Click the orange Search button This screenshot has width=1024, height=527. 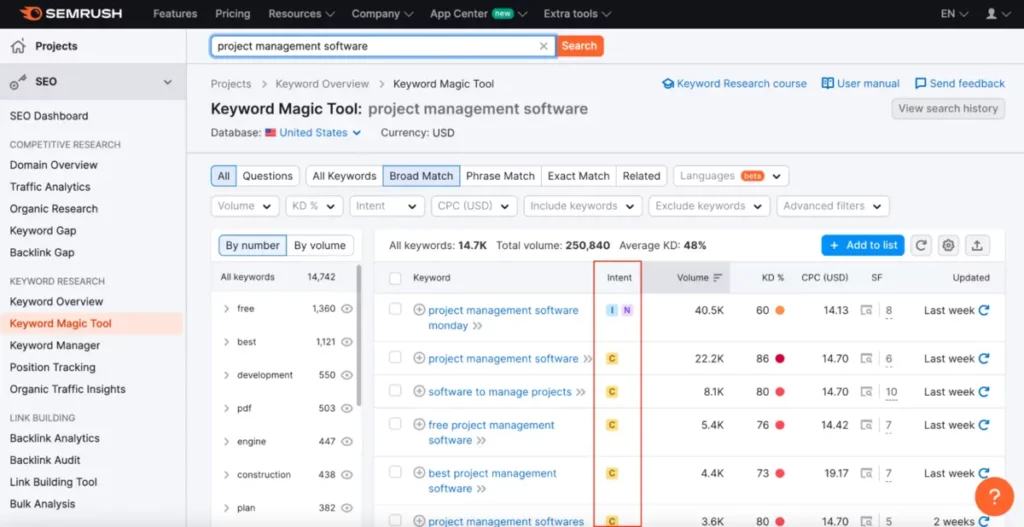tap(579, 46)
